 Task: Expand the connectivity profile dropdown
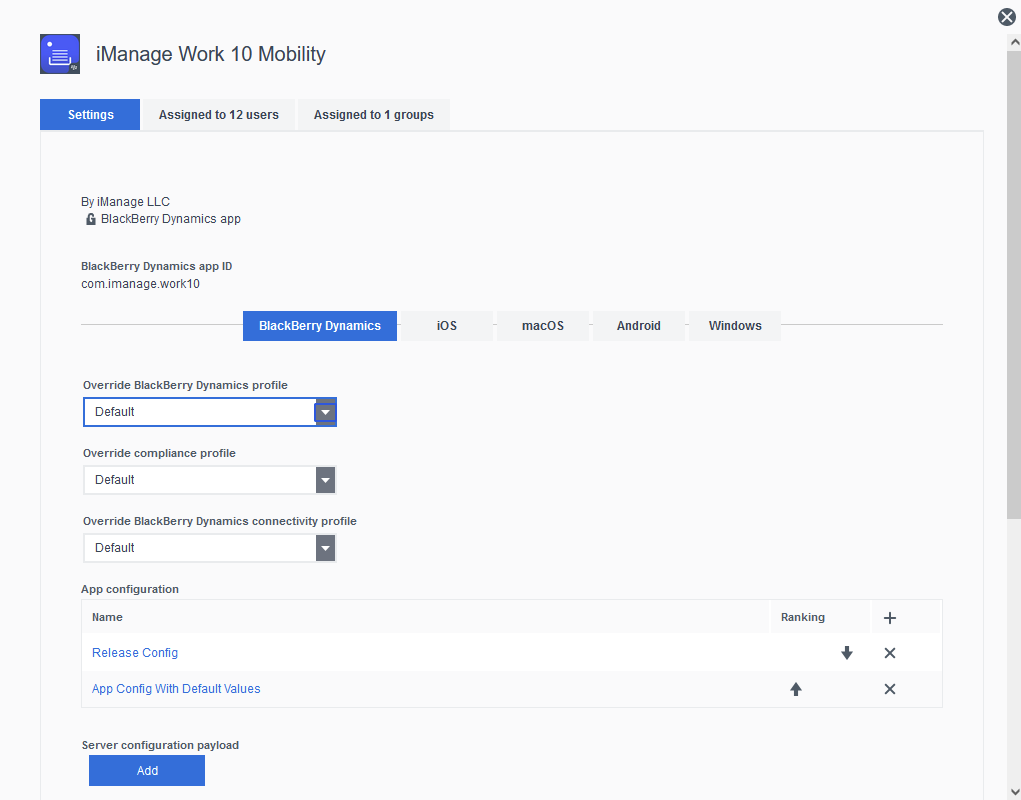[x=325, y=548]
